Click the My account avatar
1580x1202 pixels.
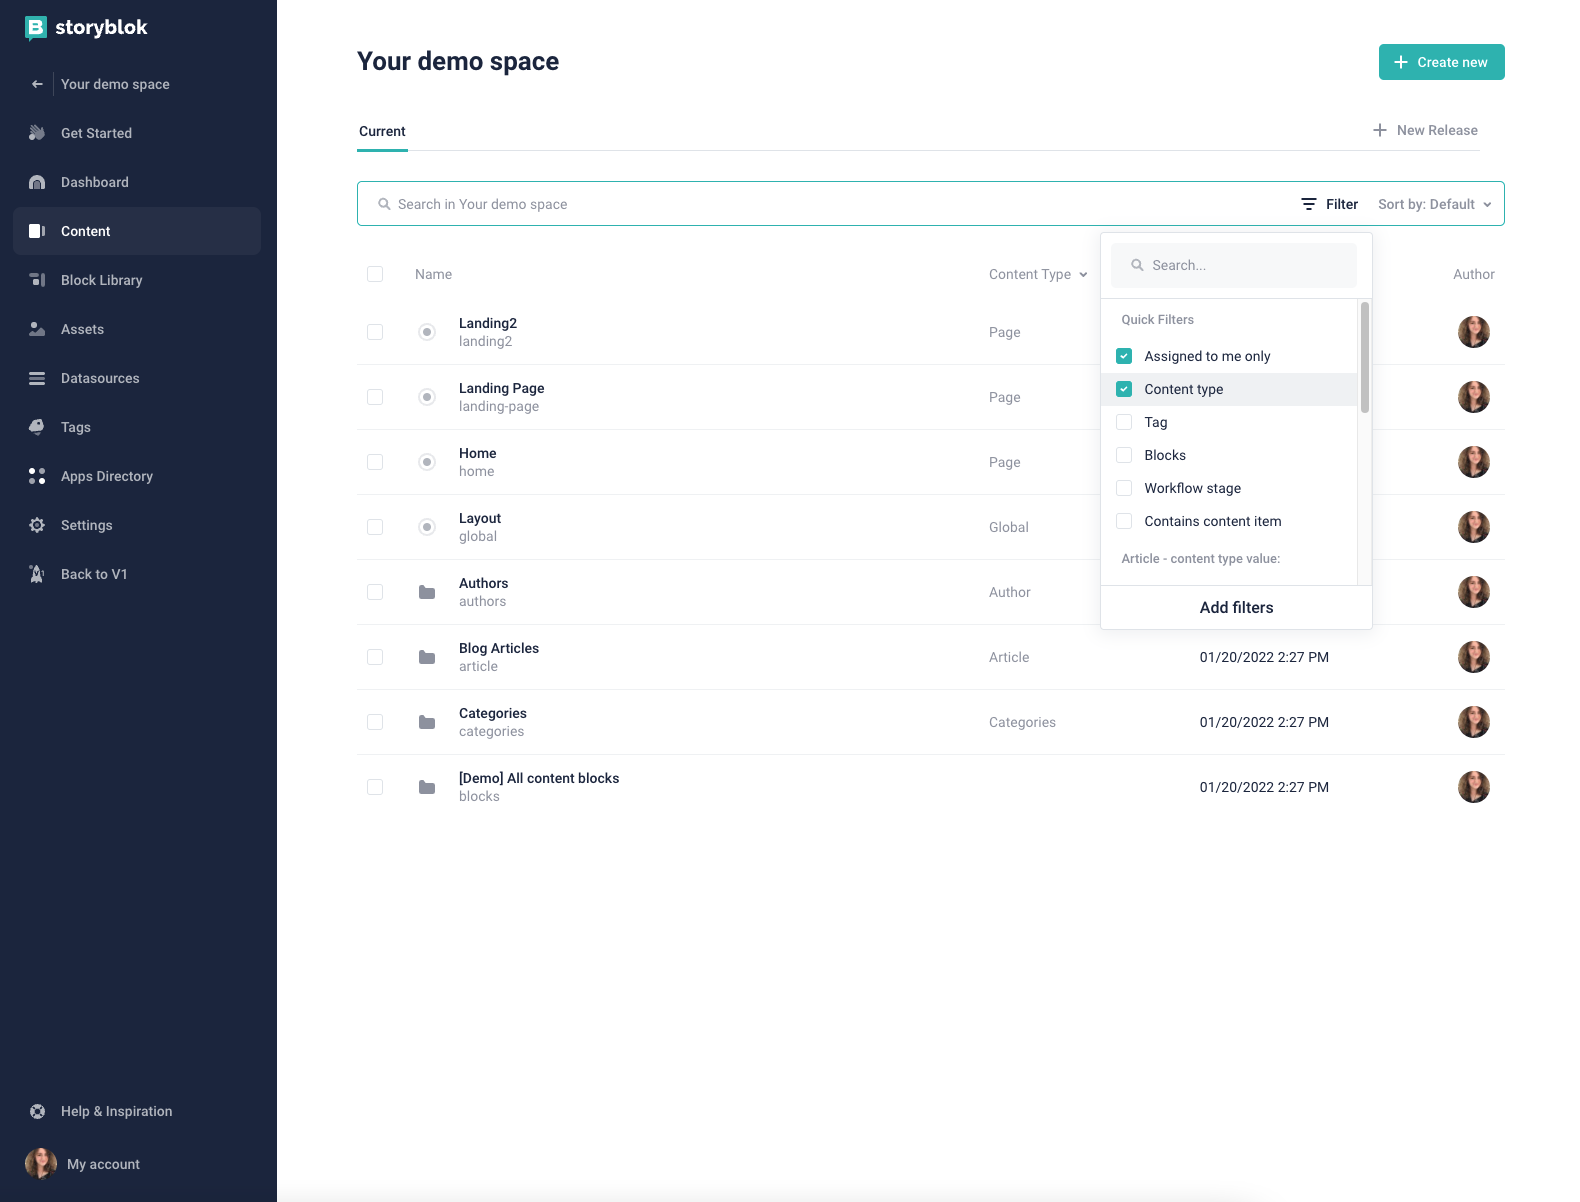(41, 1164)
